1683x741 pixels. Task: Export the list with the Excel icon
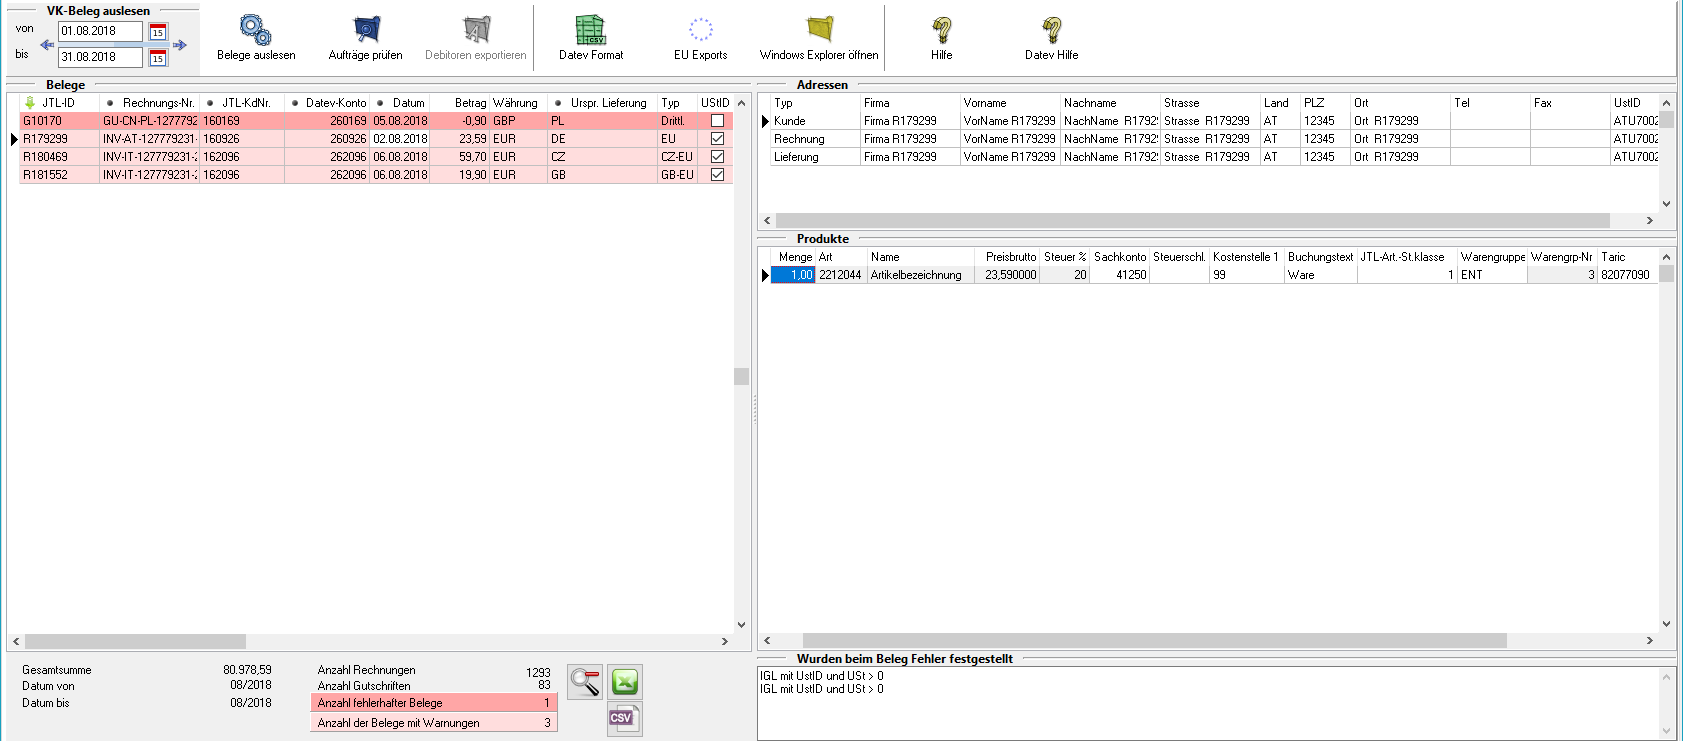[625, 682]
